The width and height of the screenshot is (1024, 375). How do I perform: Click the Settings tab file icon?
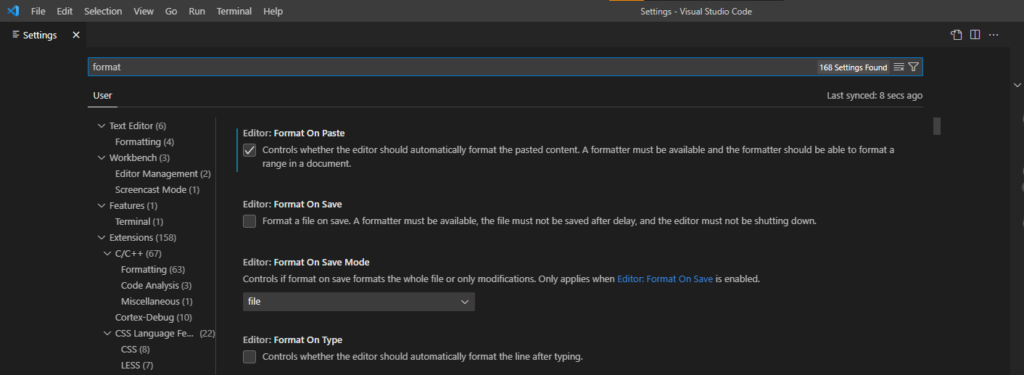(16, 35)
